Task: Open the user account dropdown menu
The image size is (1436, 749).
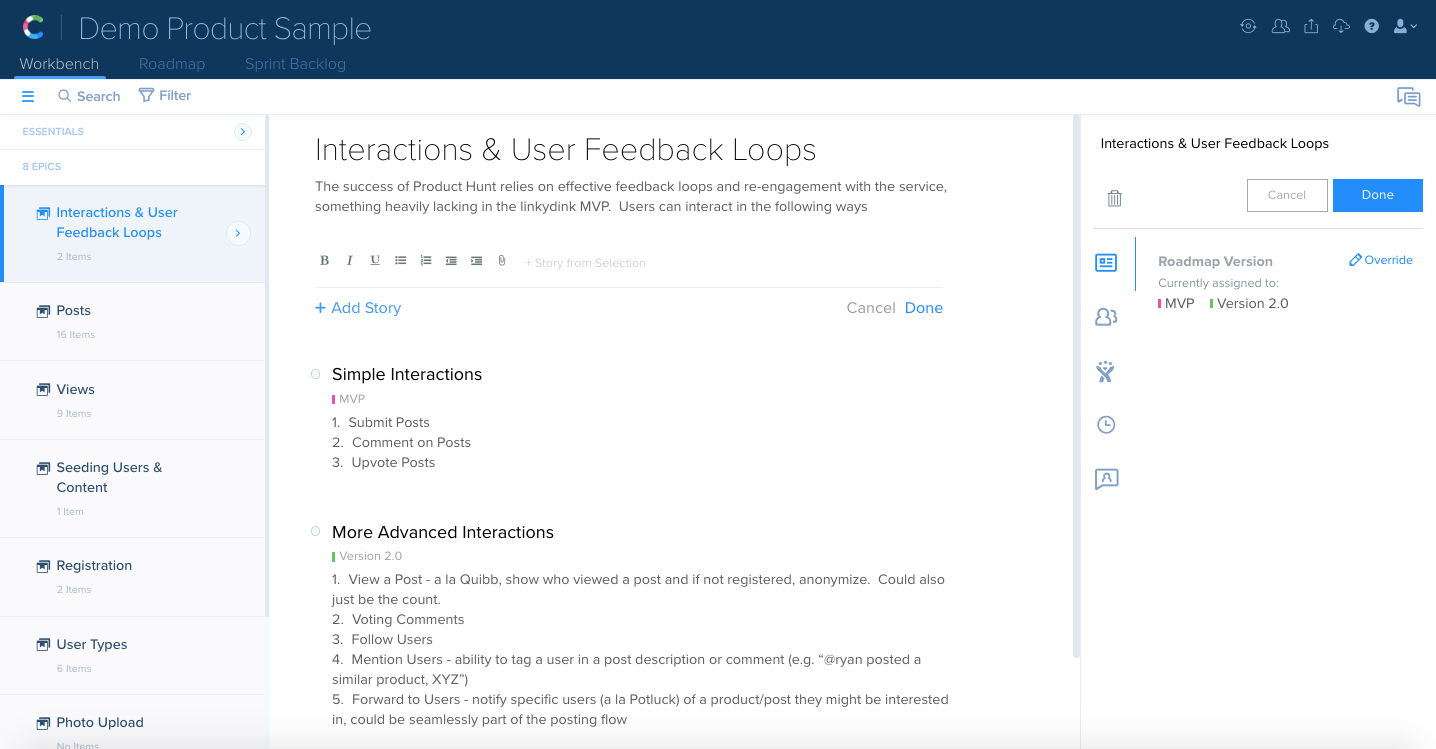Action: [x=1405, y=27]
